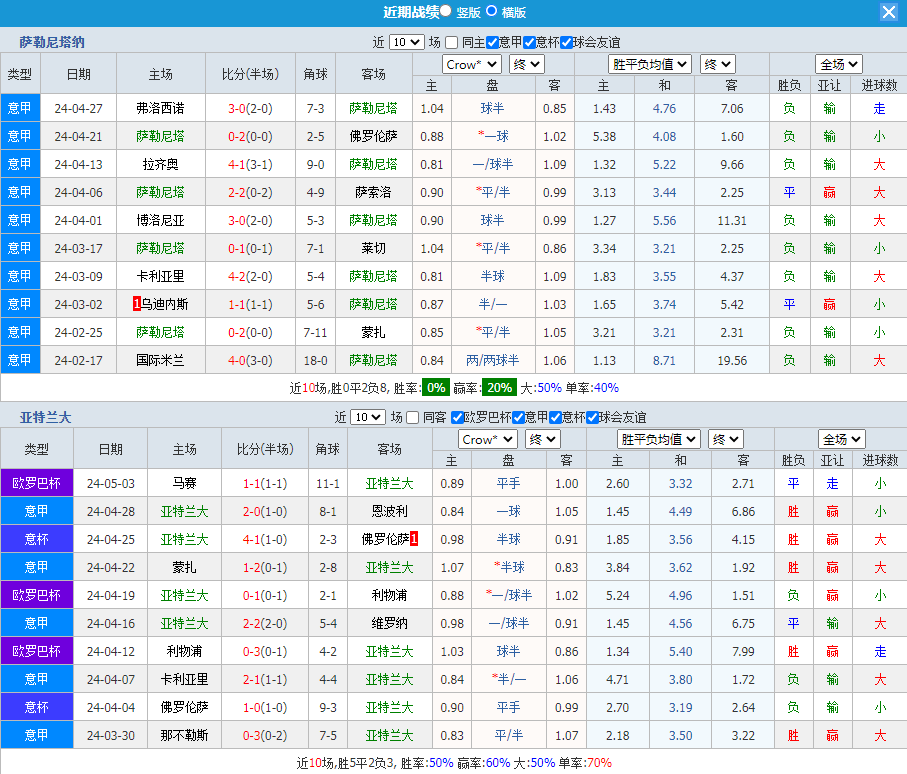
Task: Click the purple 欧罗巴杯 tag on 24-04-19
Action: (x=37, y=595)
